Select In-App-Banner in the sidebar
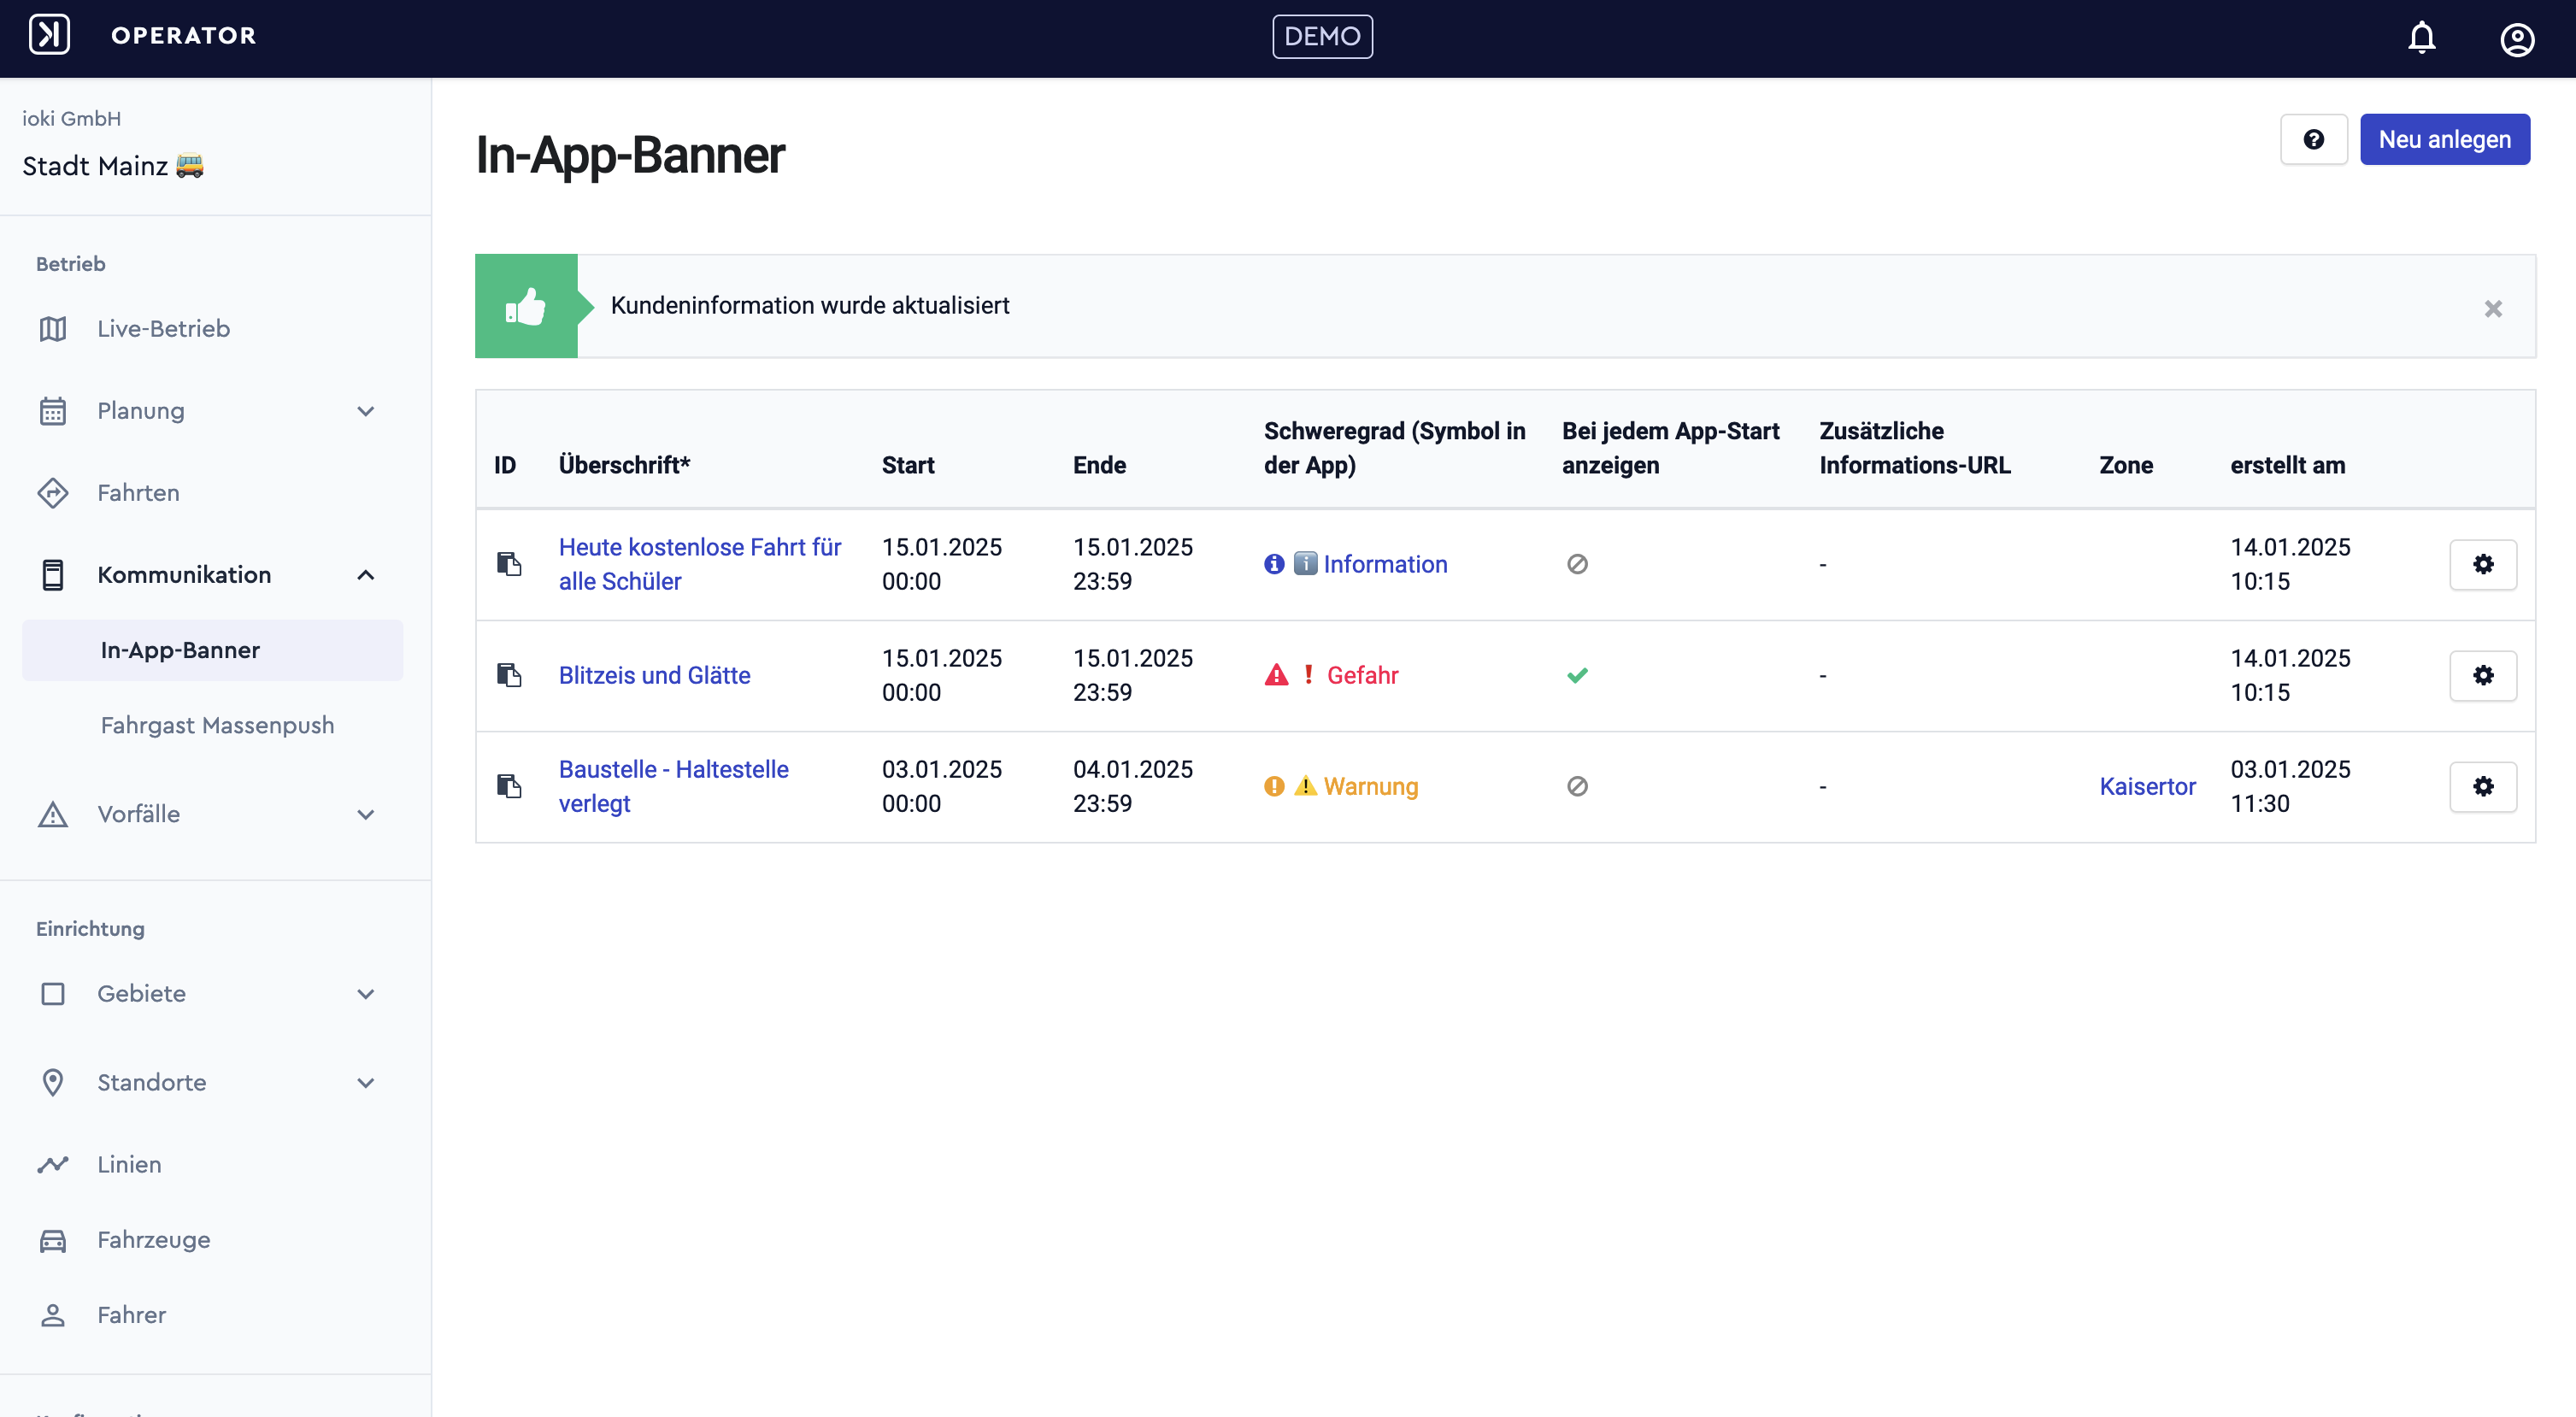 213,650
